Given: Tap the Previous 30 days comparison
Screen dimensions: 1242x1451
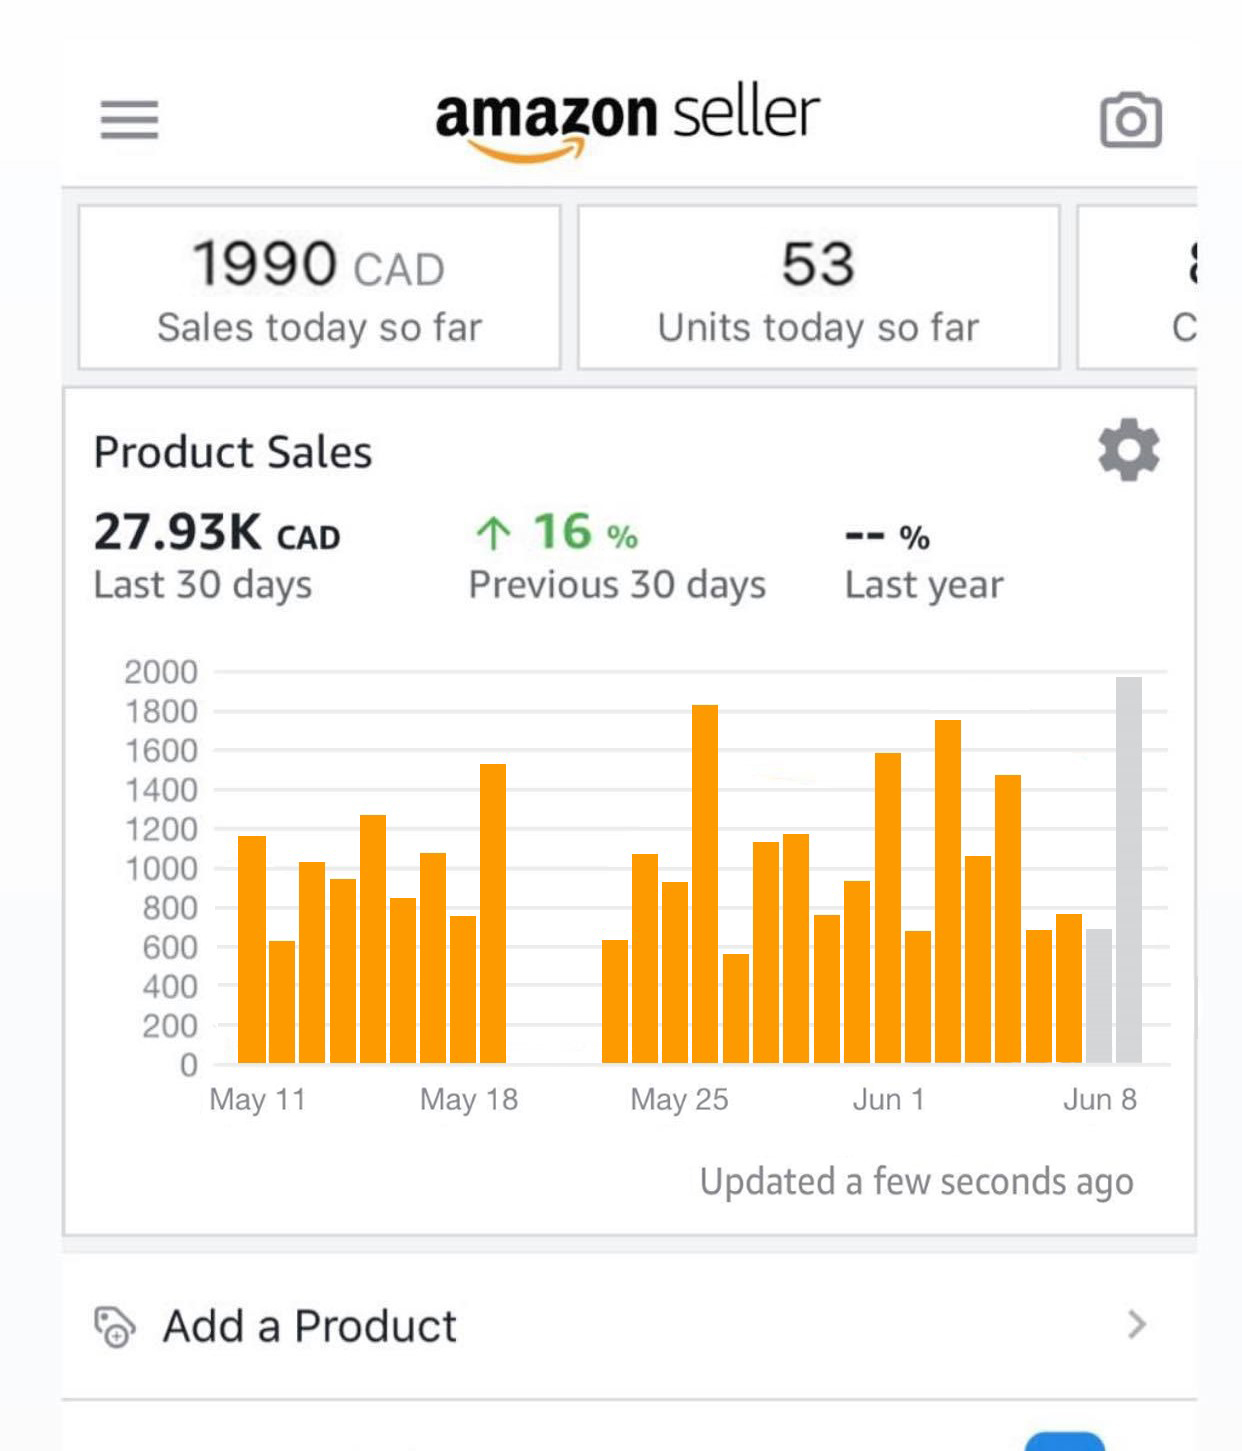Looking at the screenshot, I should pyautogui.click(x=617, y=556).
